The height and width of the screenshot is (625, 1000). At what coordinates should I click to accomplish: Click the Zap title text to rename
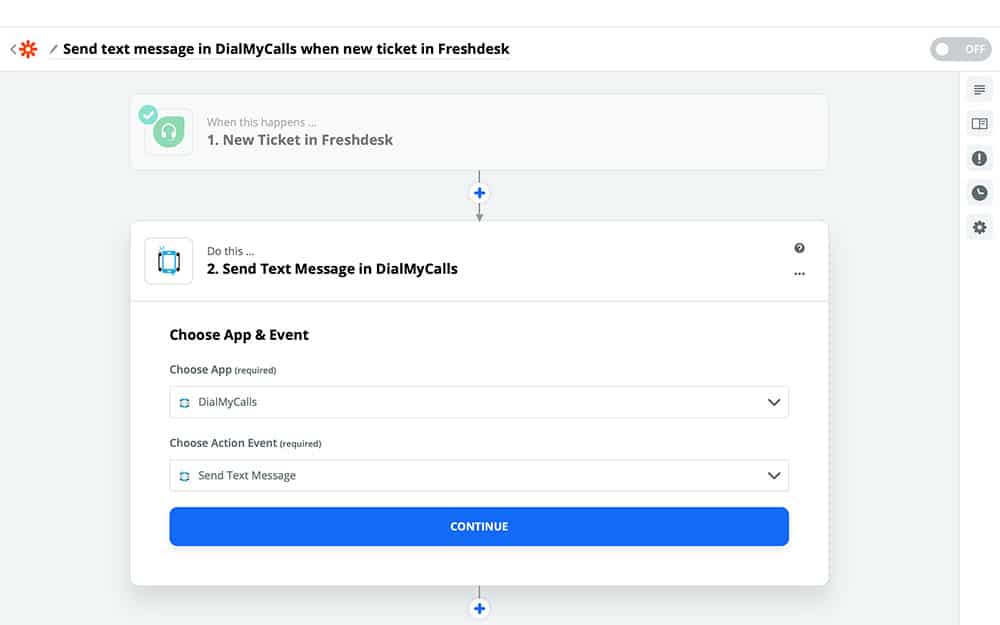[286, 49]
